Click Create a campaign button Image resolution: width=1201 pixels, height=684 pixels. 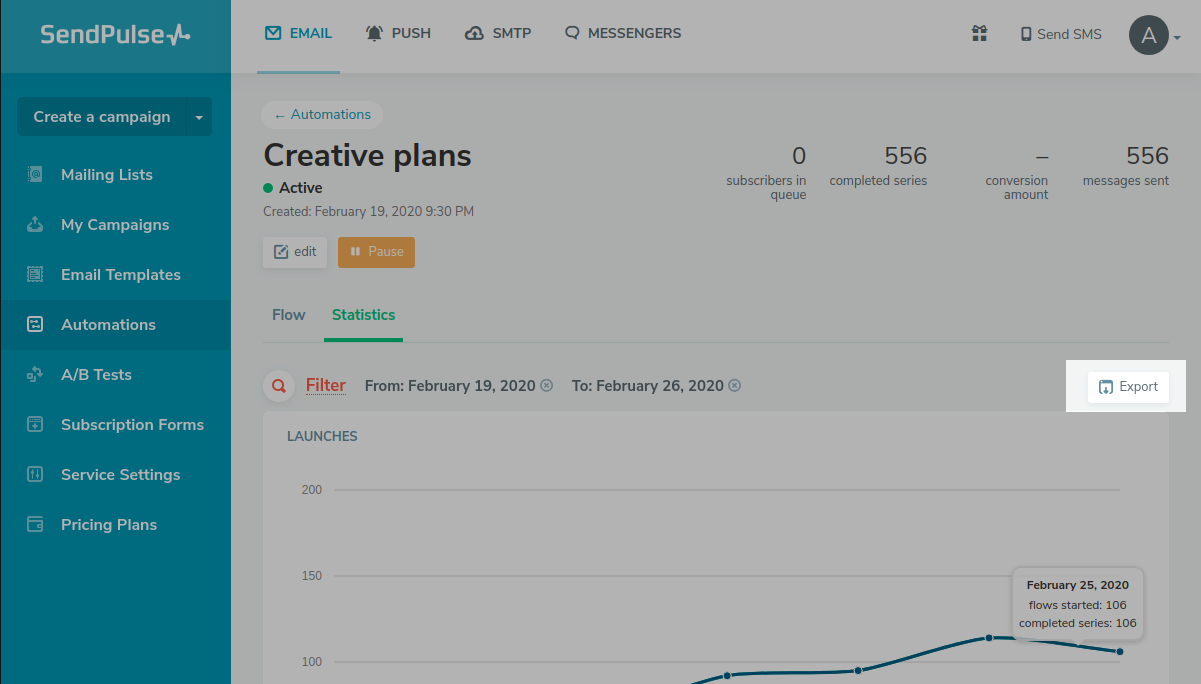click(102, 117)
